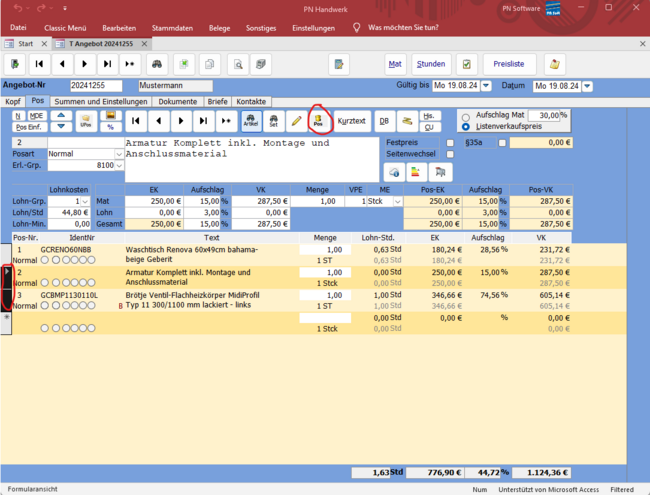Viewport: 650px width, 495px height.
Task: Open the Datei menu
Action: pyautogui.click(x=18, y=28)
